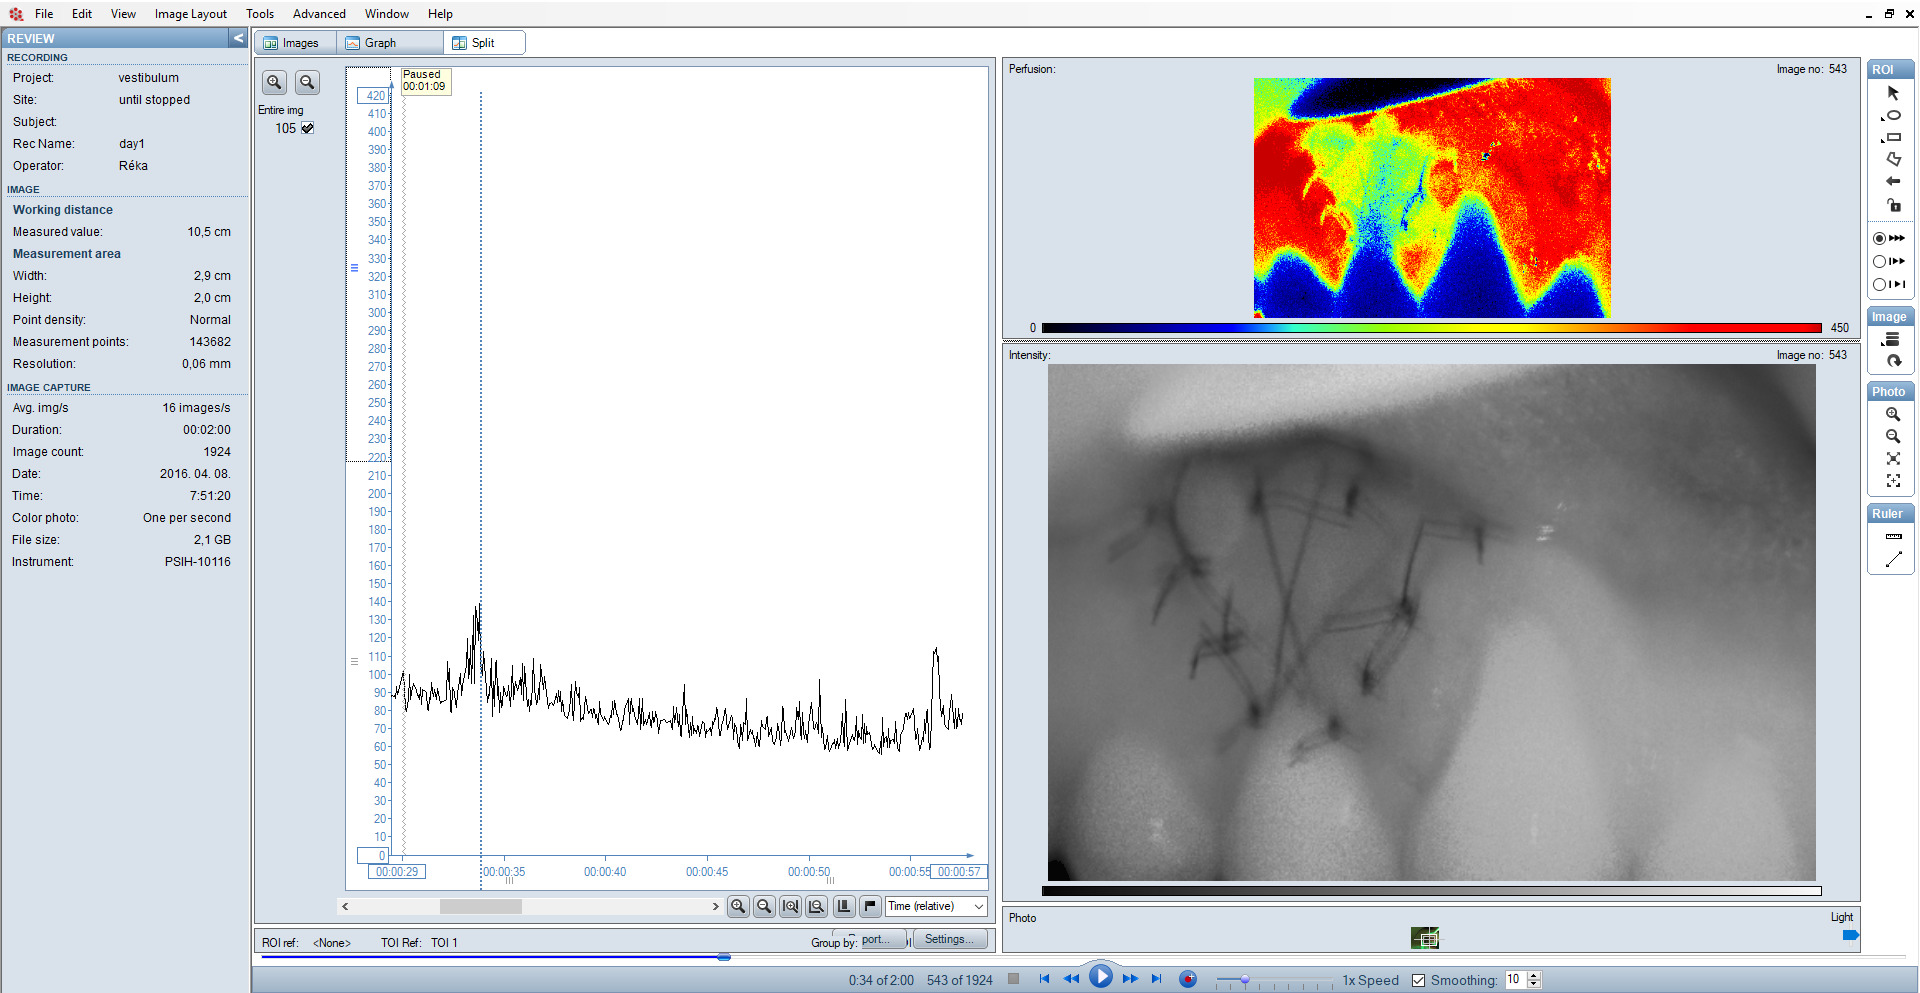Select the ellipse ROI tool
This screenshot has width=1920, height=993.
[x=1892, y=116]
